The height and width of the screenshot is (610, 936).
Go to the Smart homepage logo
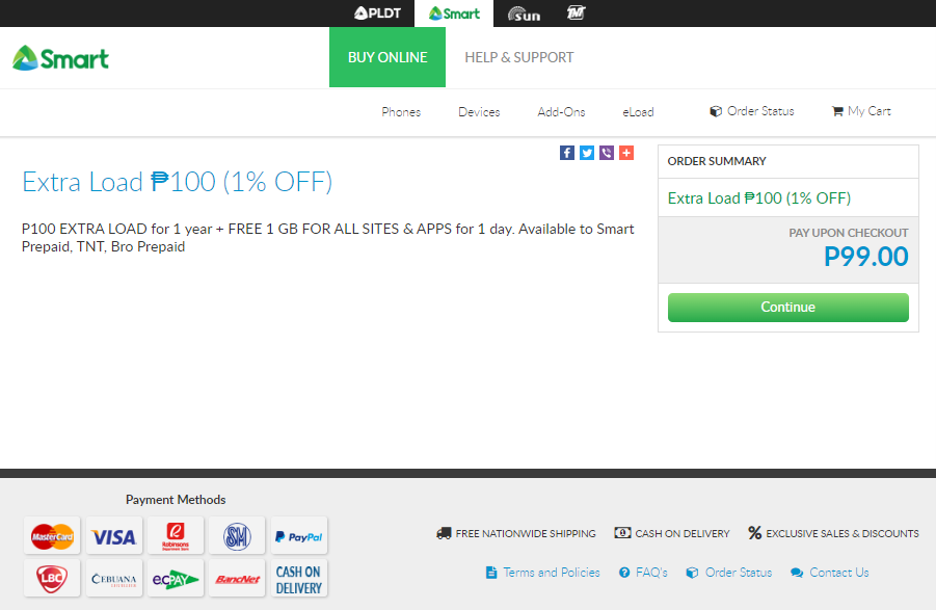click(60, 58)
